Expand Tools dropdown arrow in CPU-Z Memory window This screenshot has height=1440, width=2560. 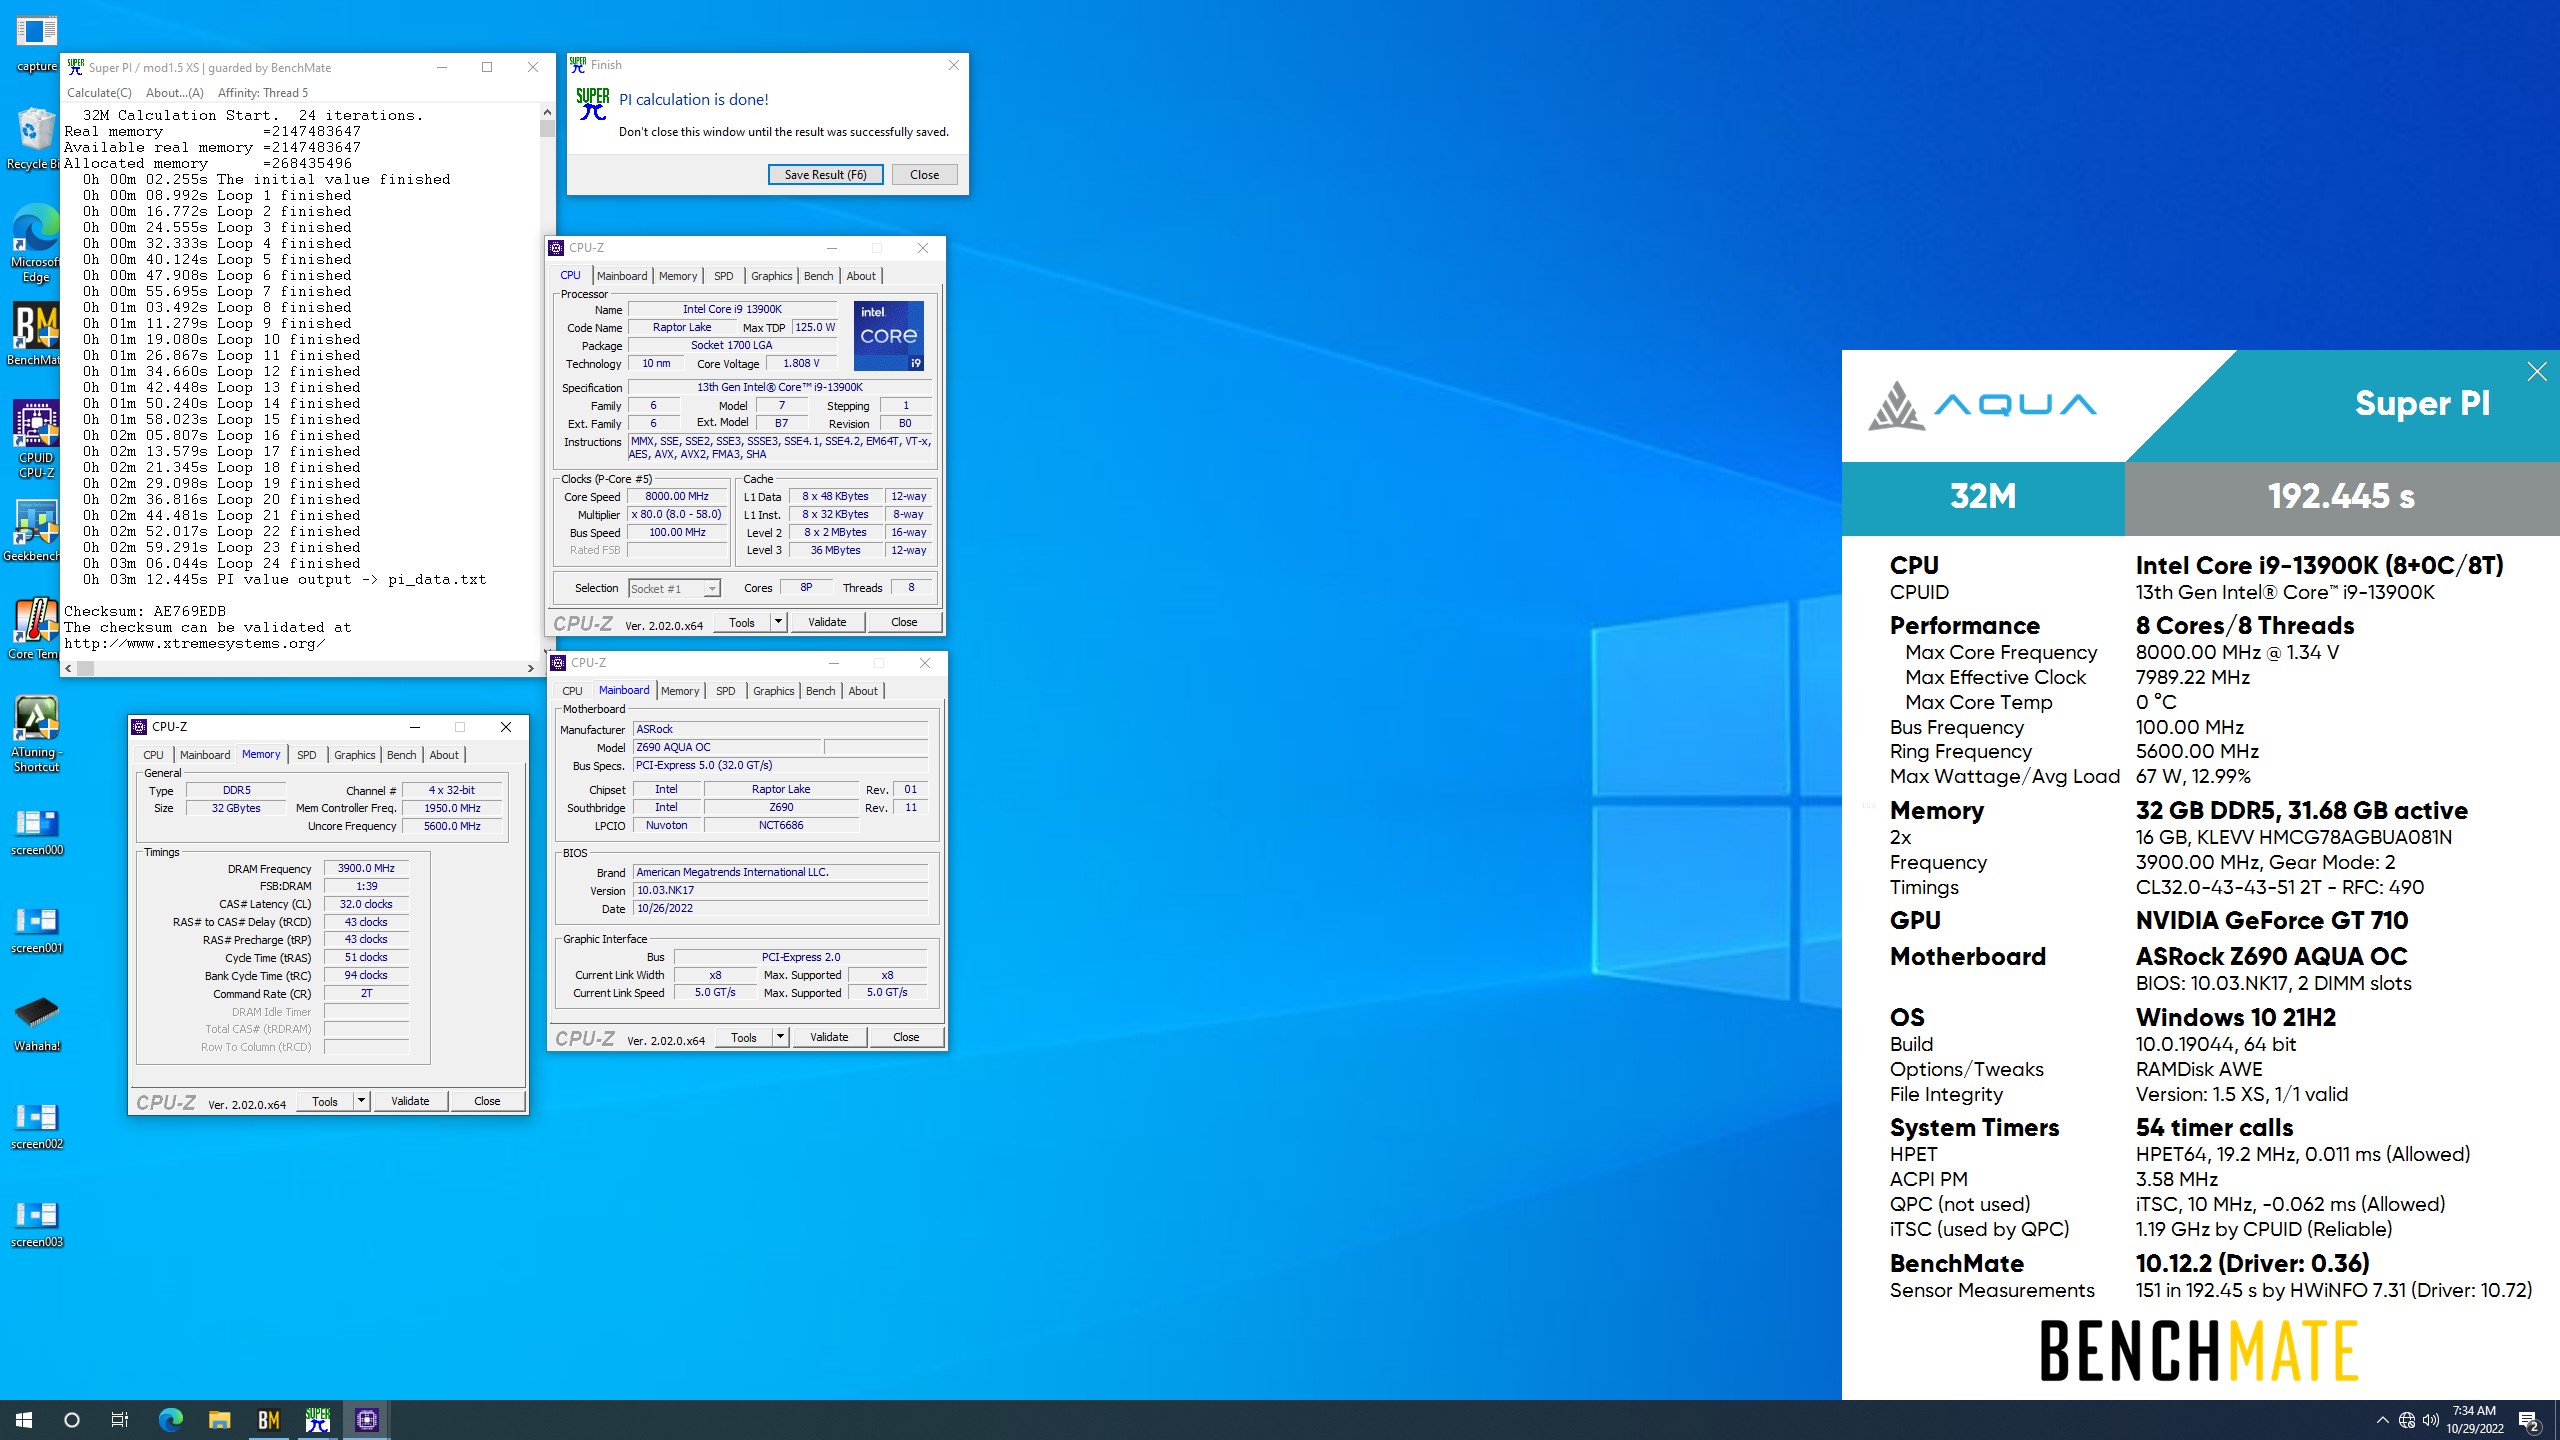coord(361,1101)
